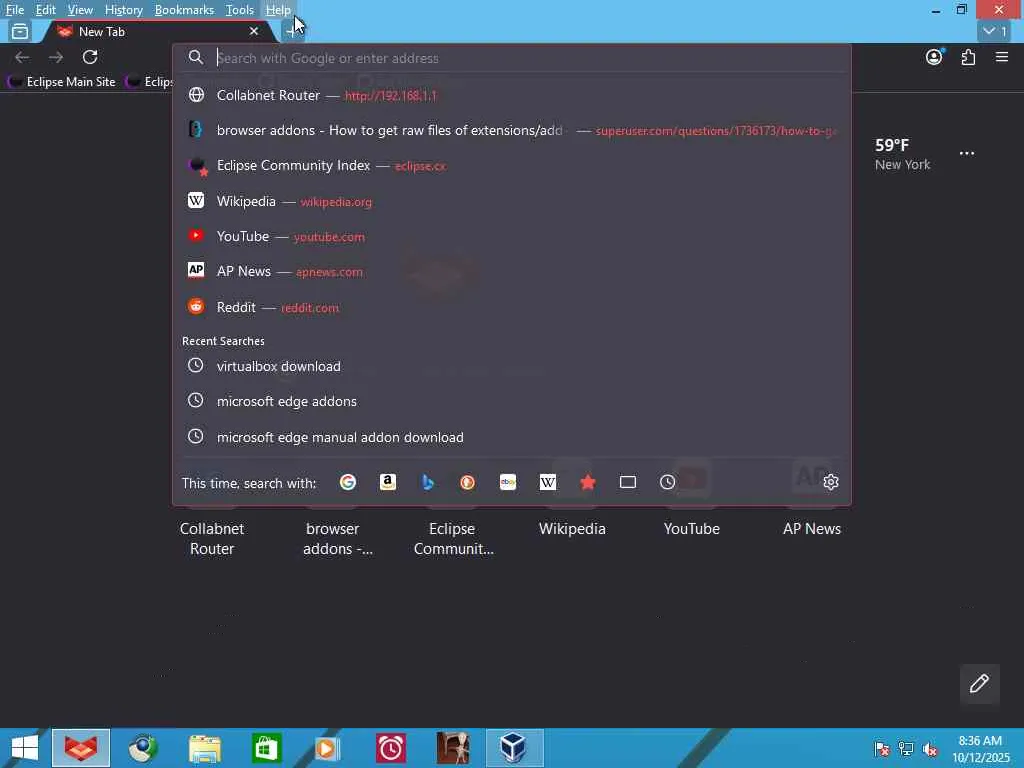Search history using the clock icon
The image size is (1024, 768).
coord(667,483)
